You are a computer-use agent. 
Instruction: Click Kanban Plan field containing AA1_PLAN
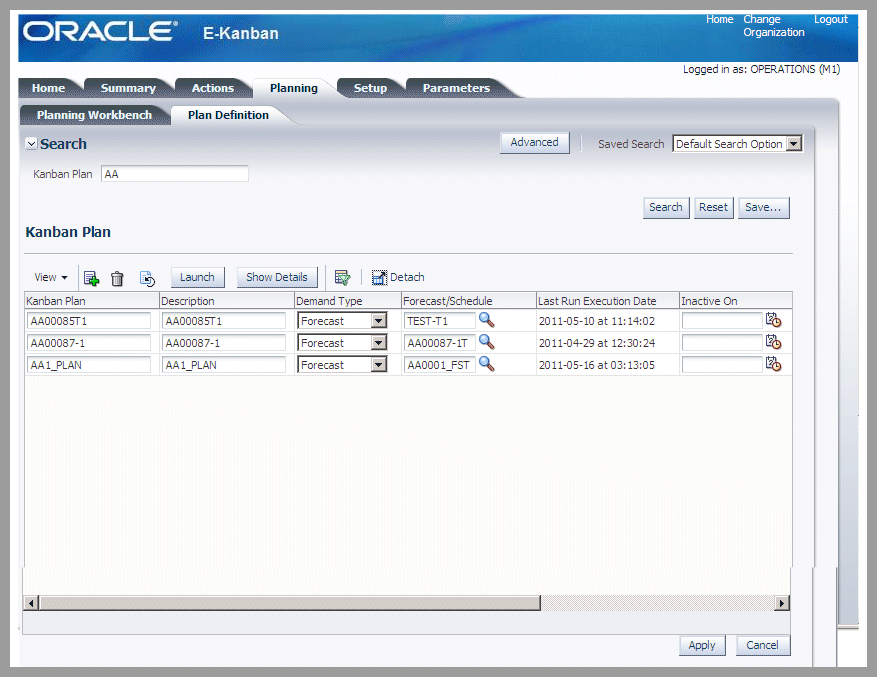[89, 365]
